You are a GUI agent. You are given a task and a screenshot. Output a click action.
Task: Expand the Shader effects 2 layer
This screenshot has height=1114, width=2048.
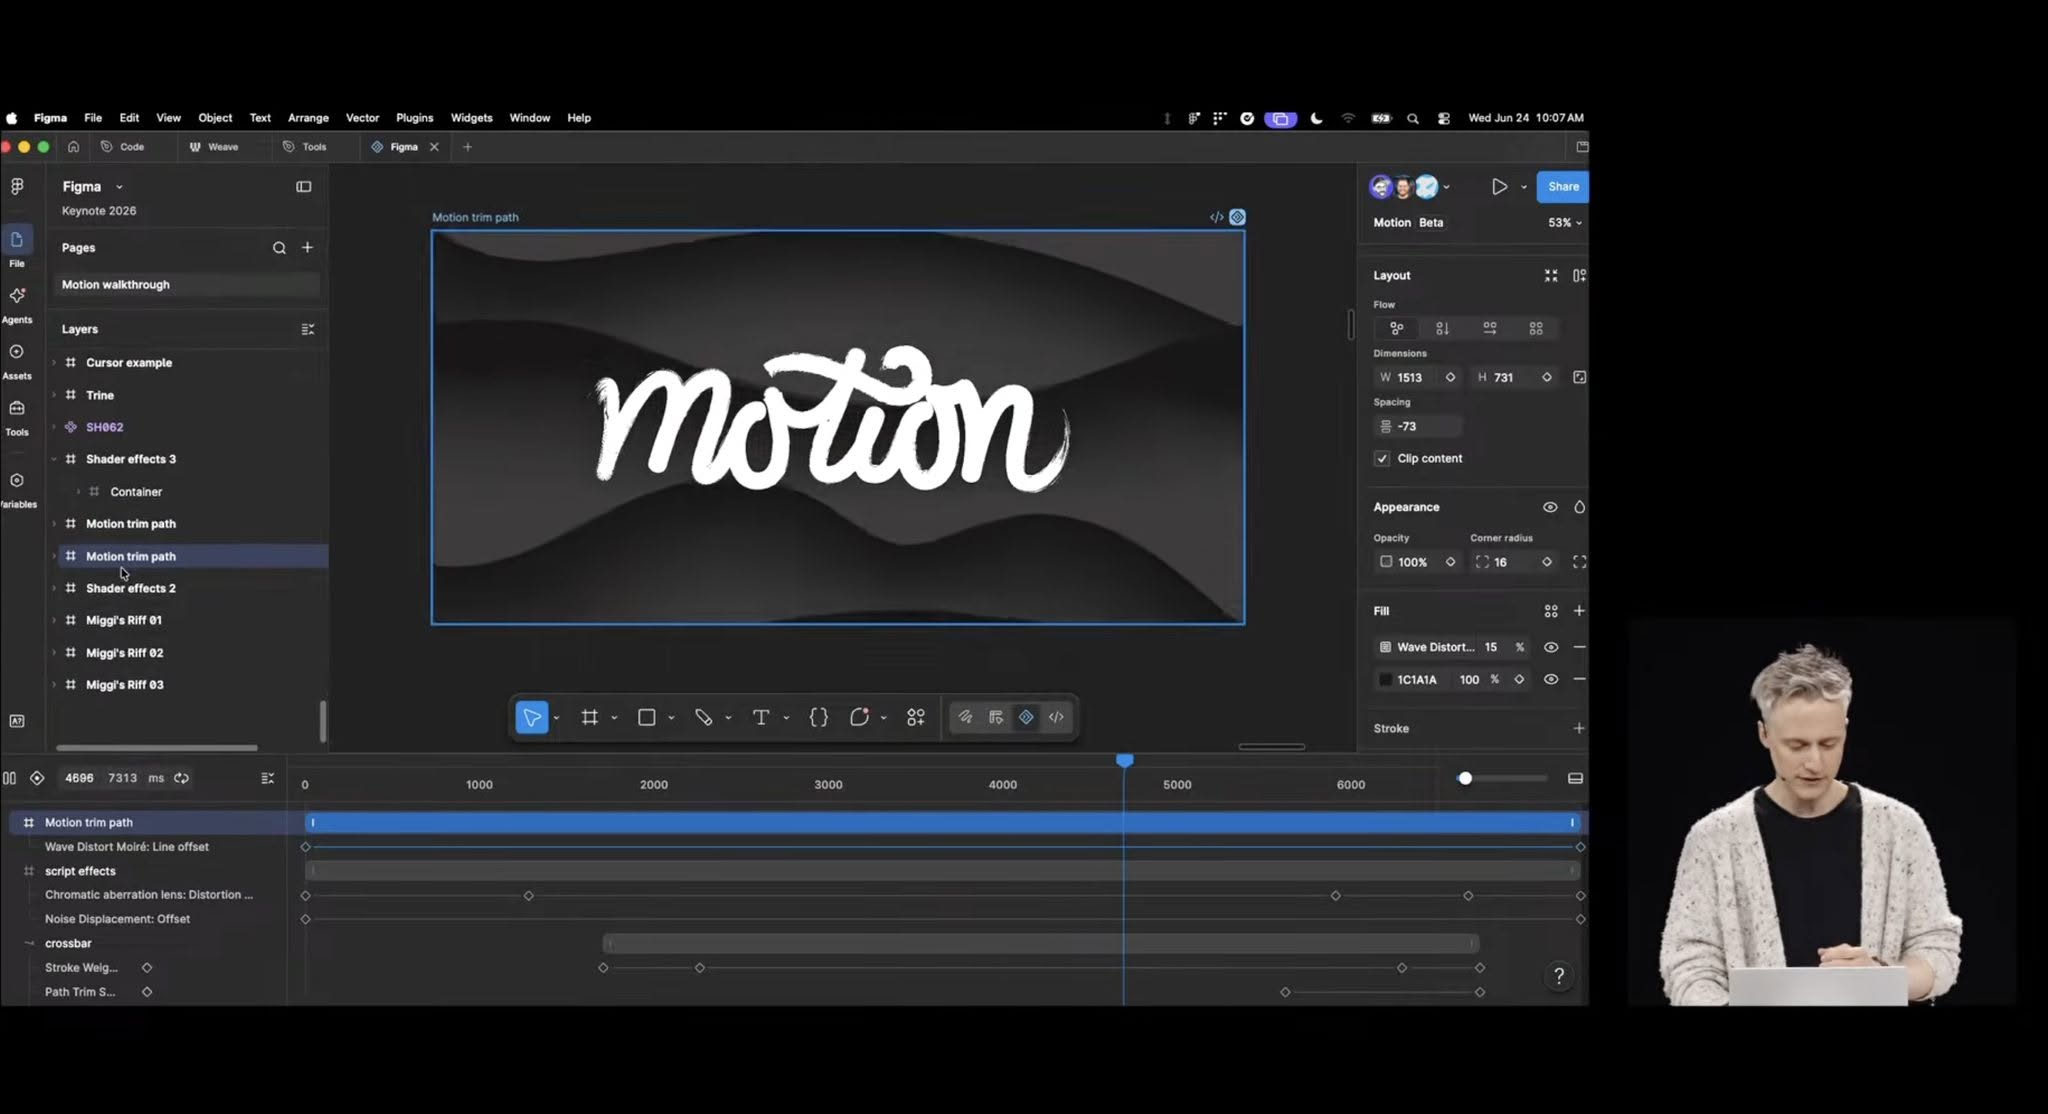pos(54,588)
